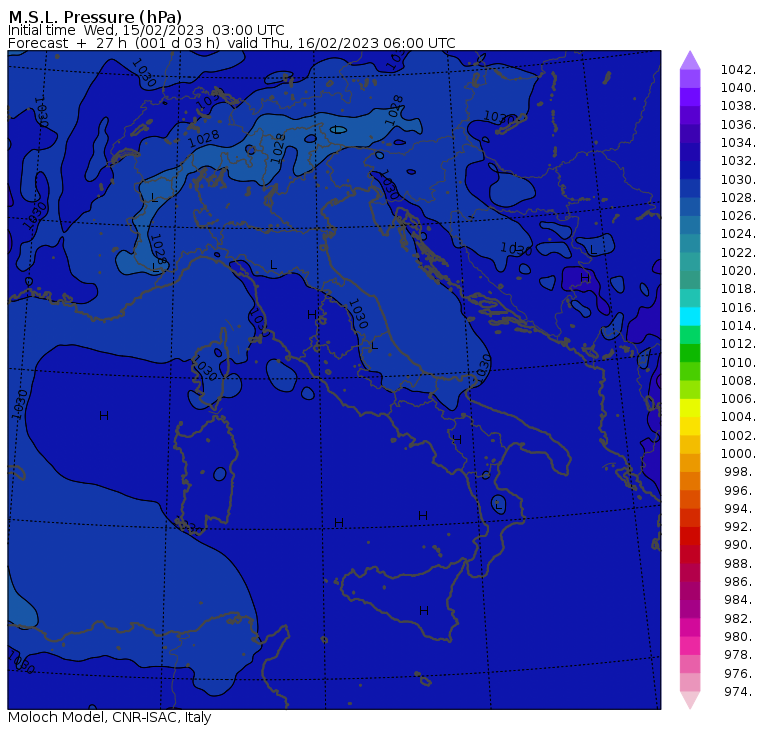Click the H marker over Sicily
The image size is (760, 731).
click(424, 611)
